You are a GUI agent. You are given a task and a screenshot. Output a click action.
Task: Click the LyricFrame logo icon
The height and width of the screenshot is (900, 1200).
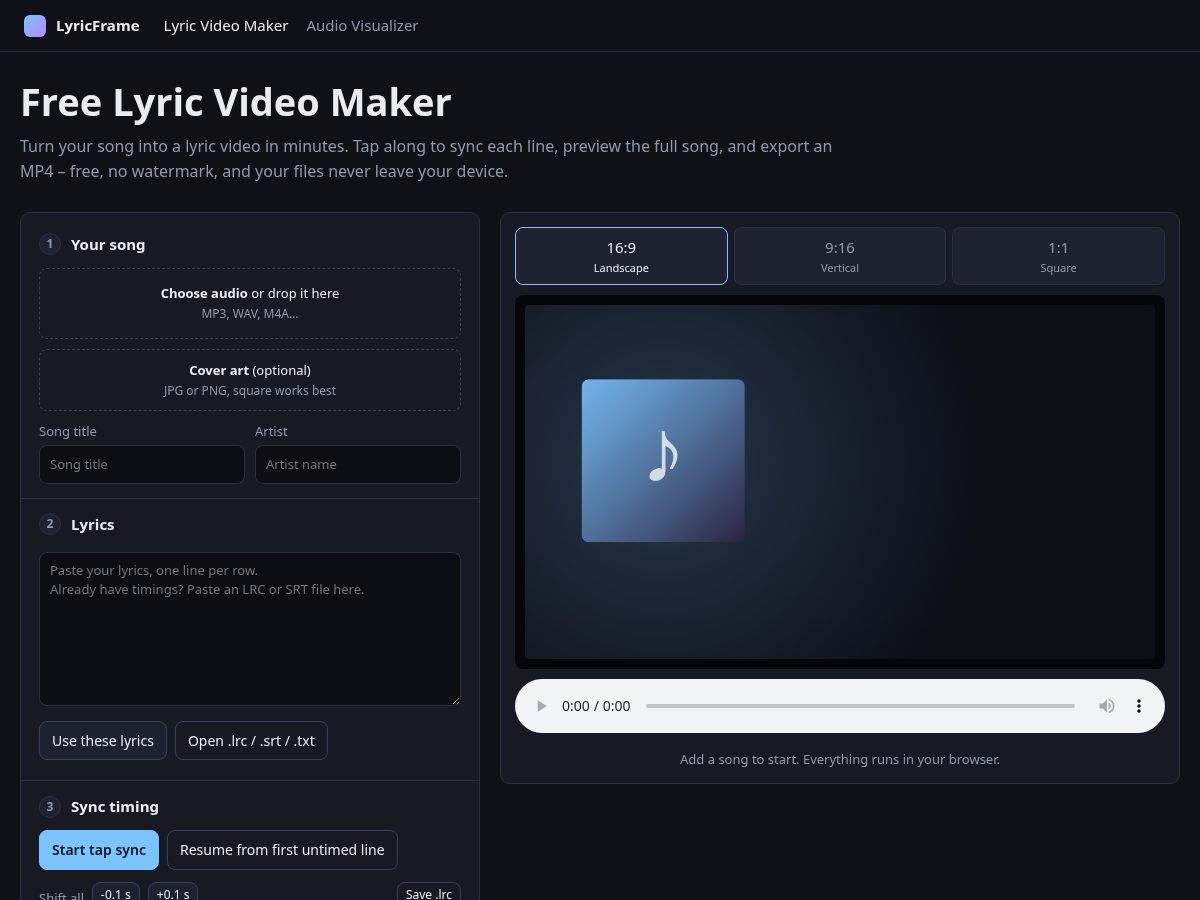35,26
